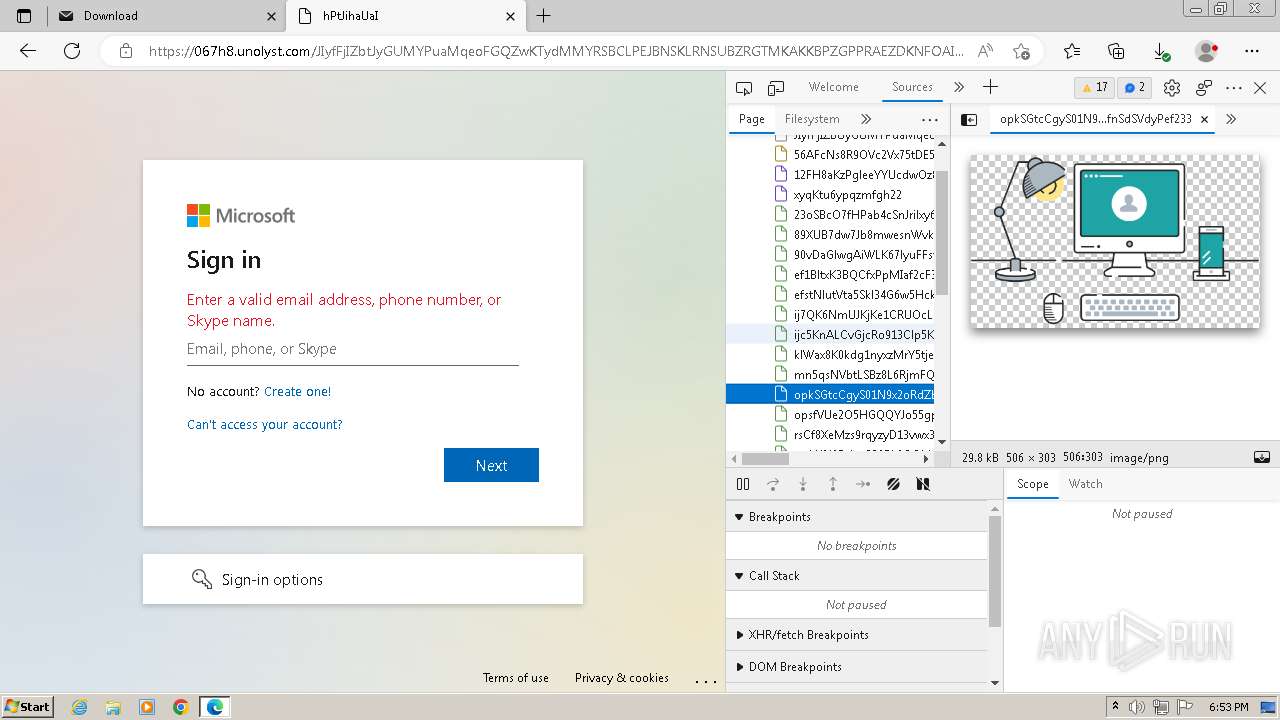Show more DevTools tabs beside Sources
The height and width of the screenshot is (720, 1280).
(x=959, y=87)
